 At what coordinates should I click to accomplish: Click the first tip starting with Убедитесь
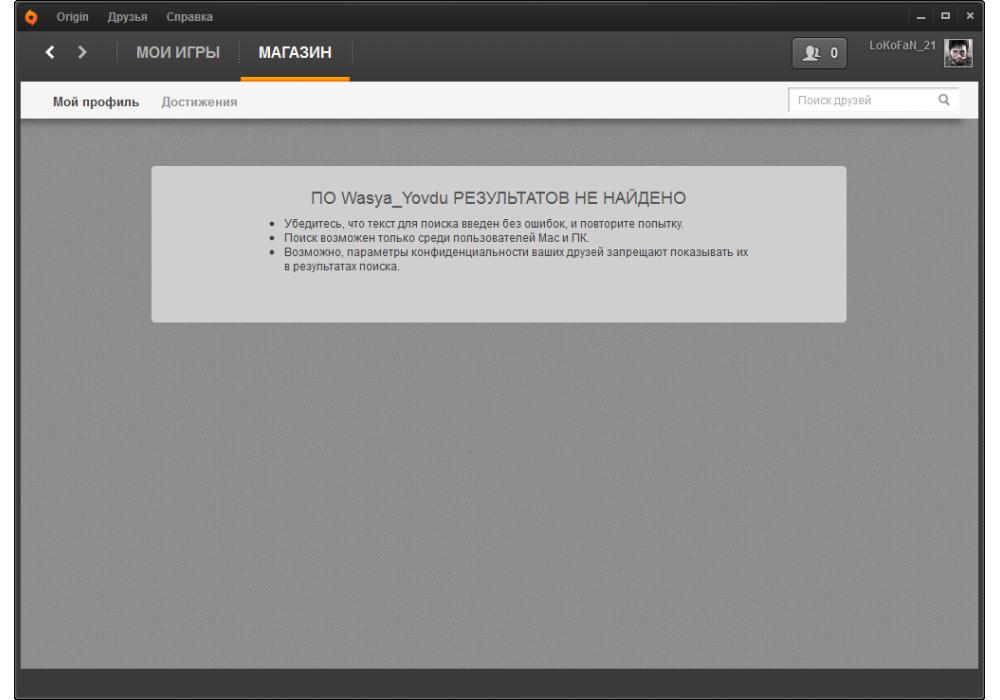click(484, 222)
